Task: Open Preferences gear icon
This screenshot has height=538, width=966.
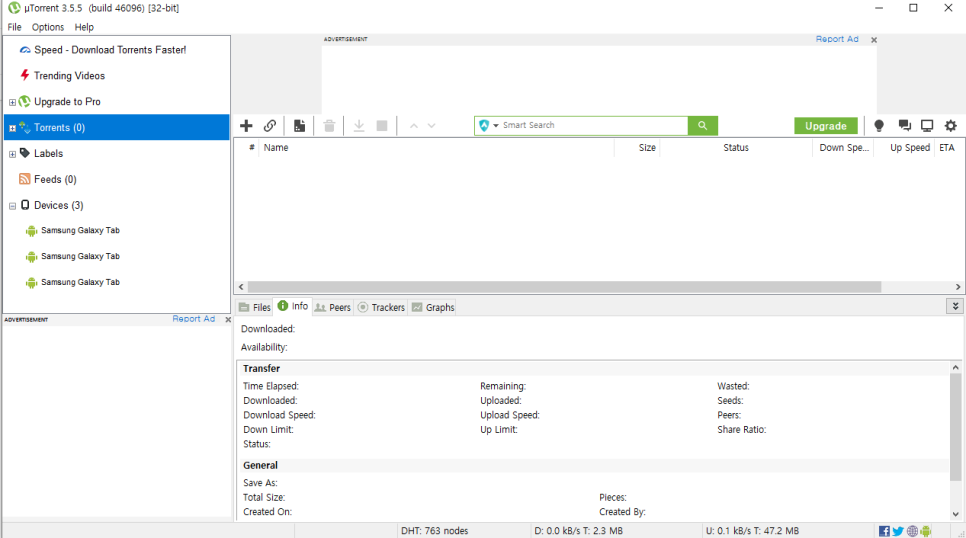Action: 951,126
